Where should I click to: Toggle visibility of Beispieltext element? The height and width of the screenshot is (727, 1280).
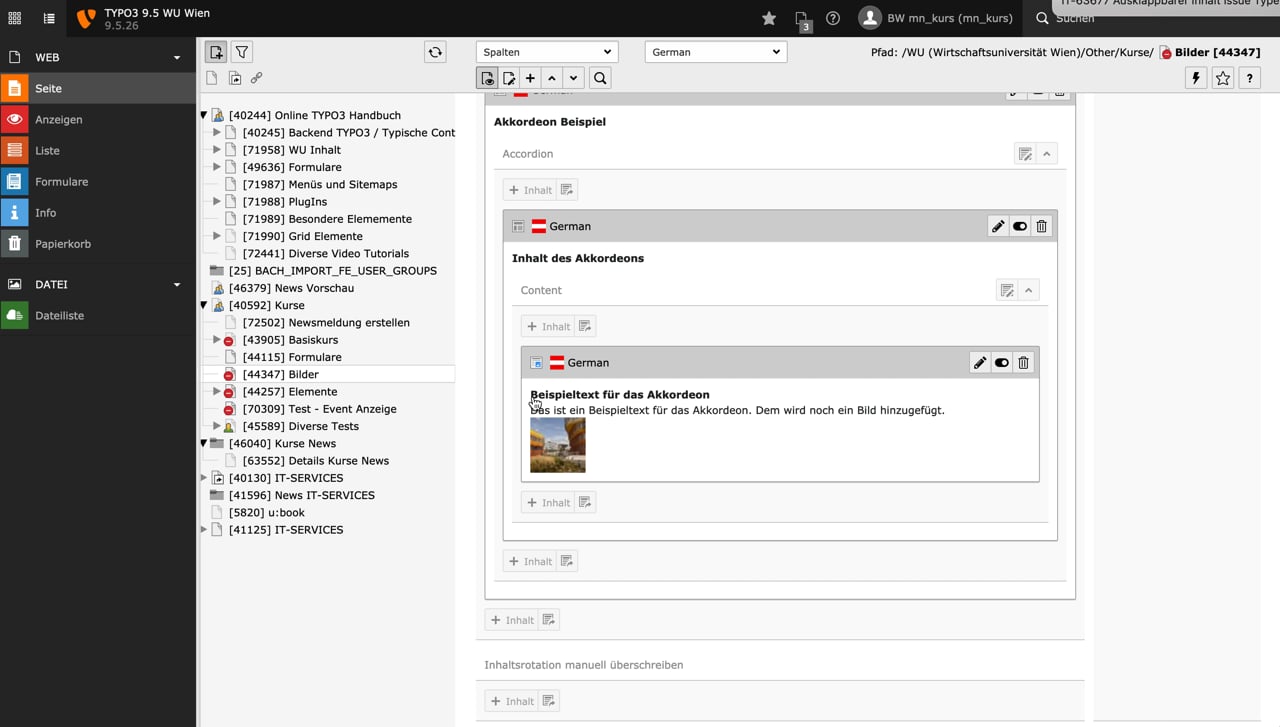[1002, 362]
